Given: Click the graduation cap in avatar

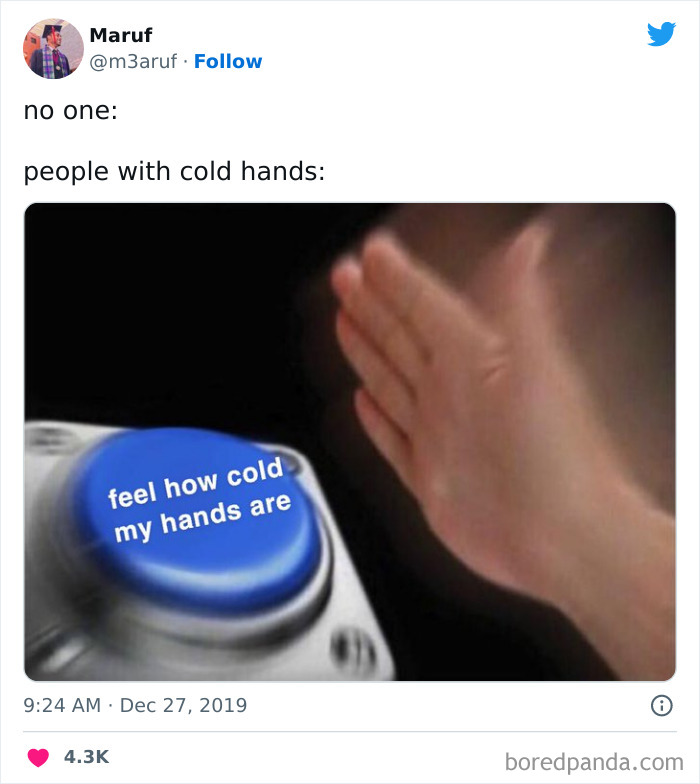Looking at the screenshot, I should point(52,31).
